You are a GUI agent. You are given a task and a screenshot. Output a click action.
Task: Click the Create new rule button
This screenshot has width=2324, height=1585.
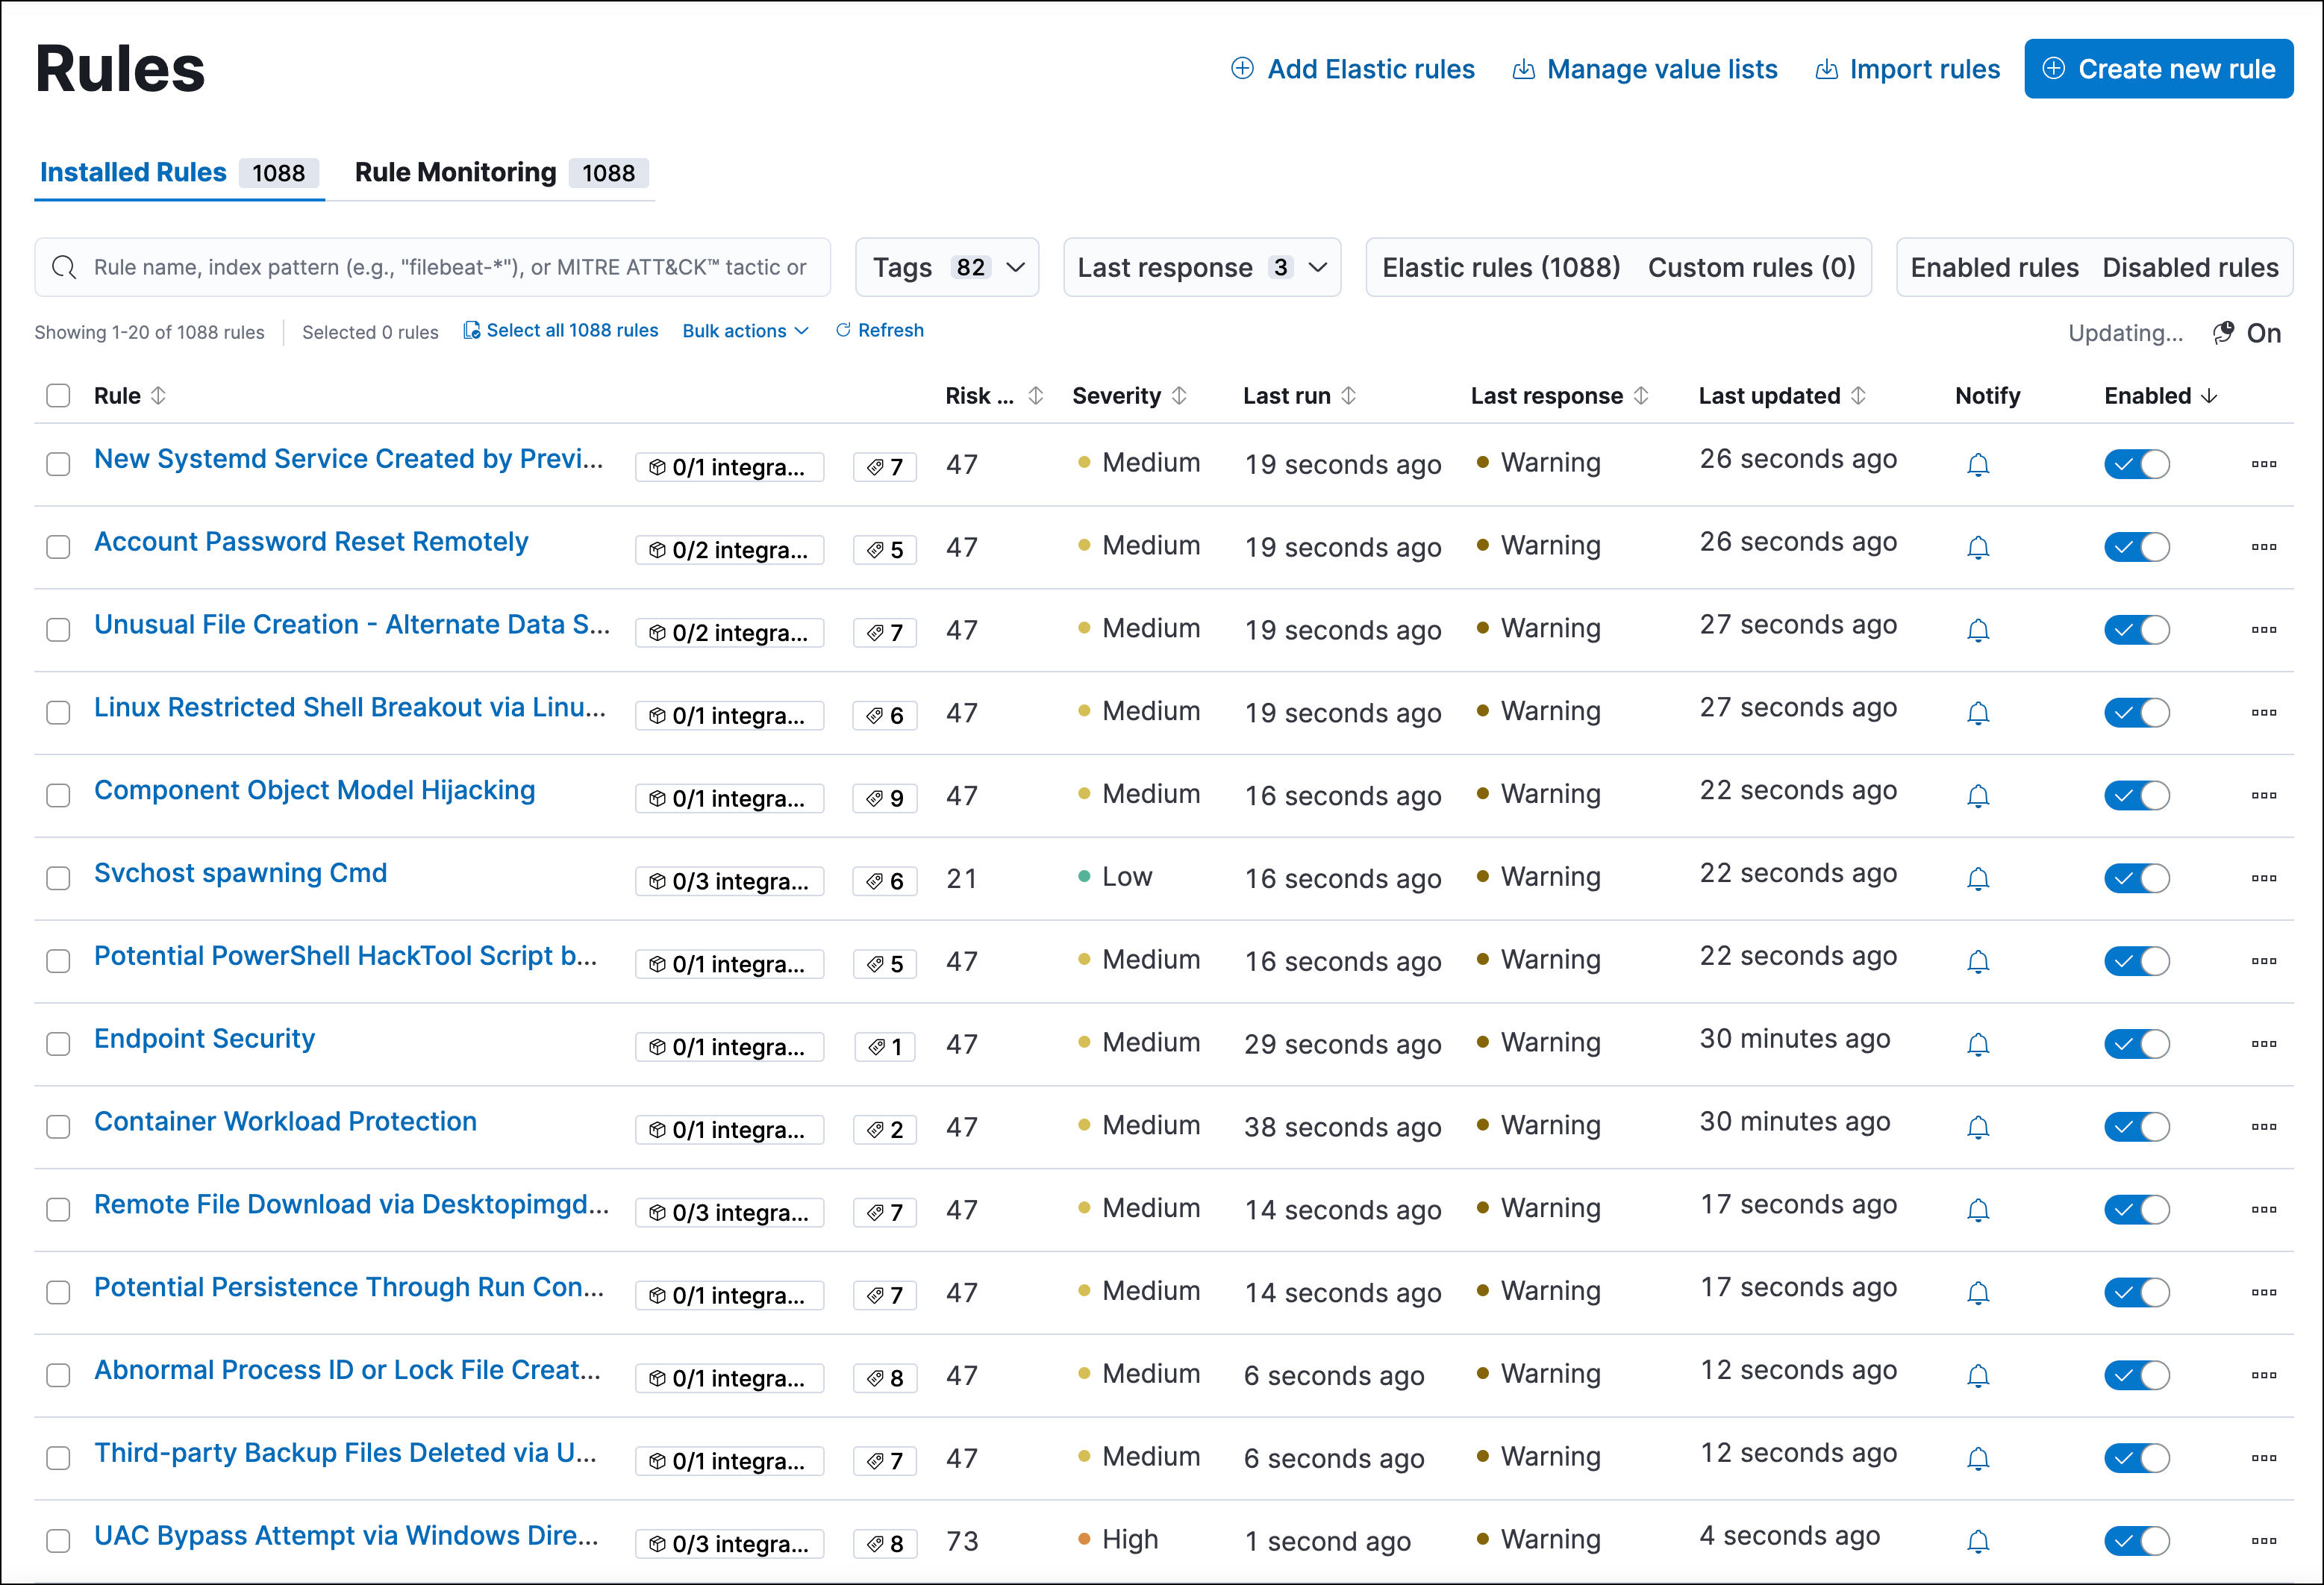pos(2158,69)
